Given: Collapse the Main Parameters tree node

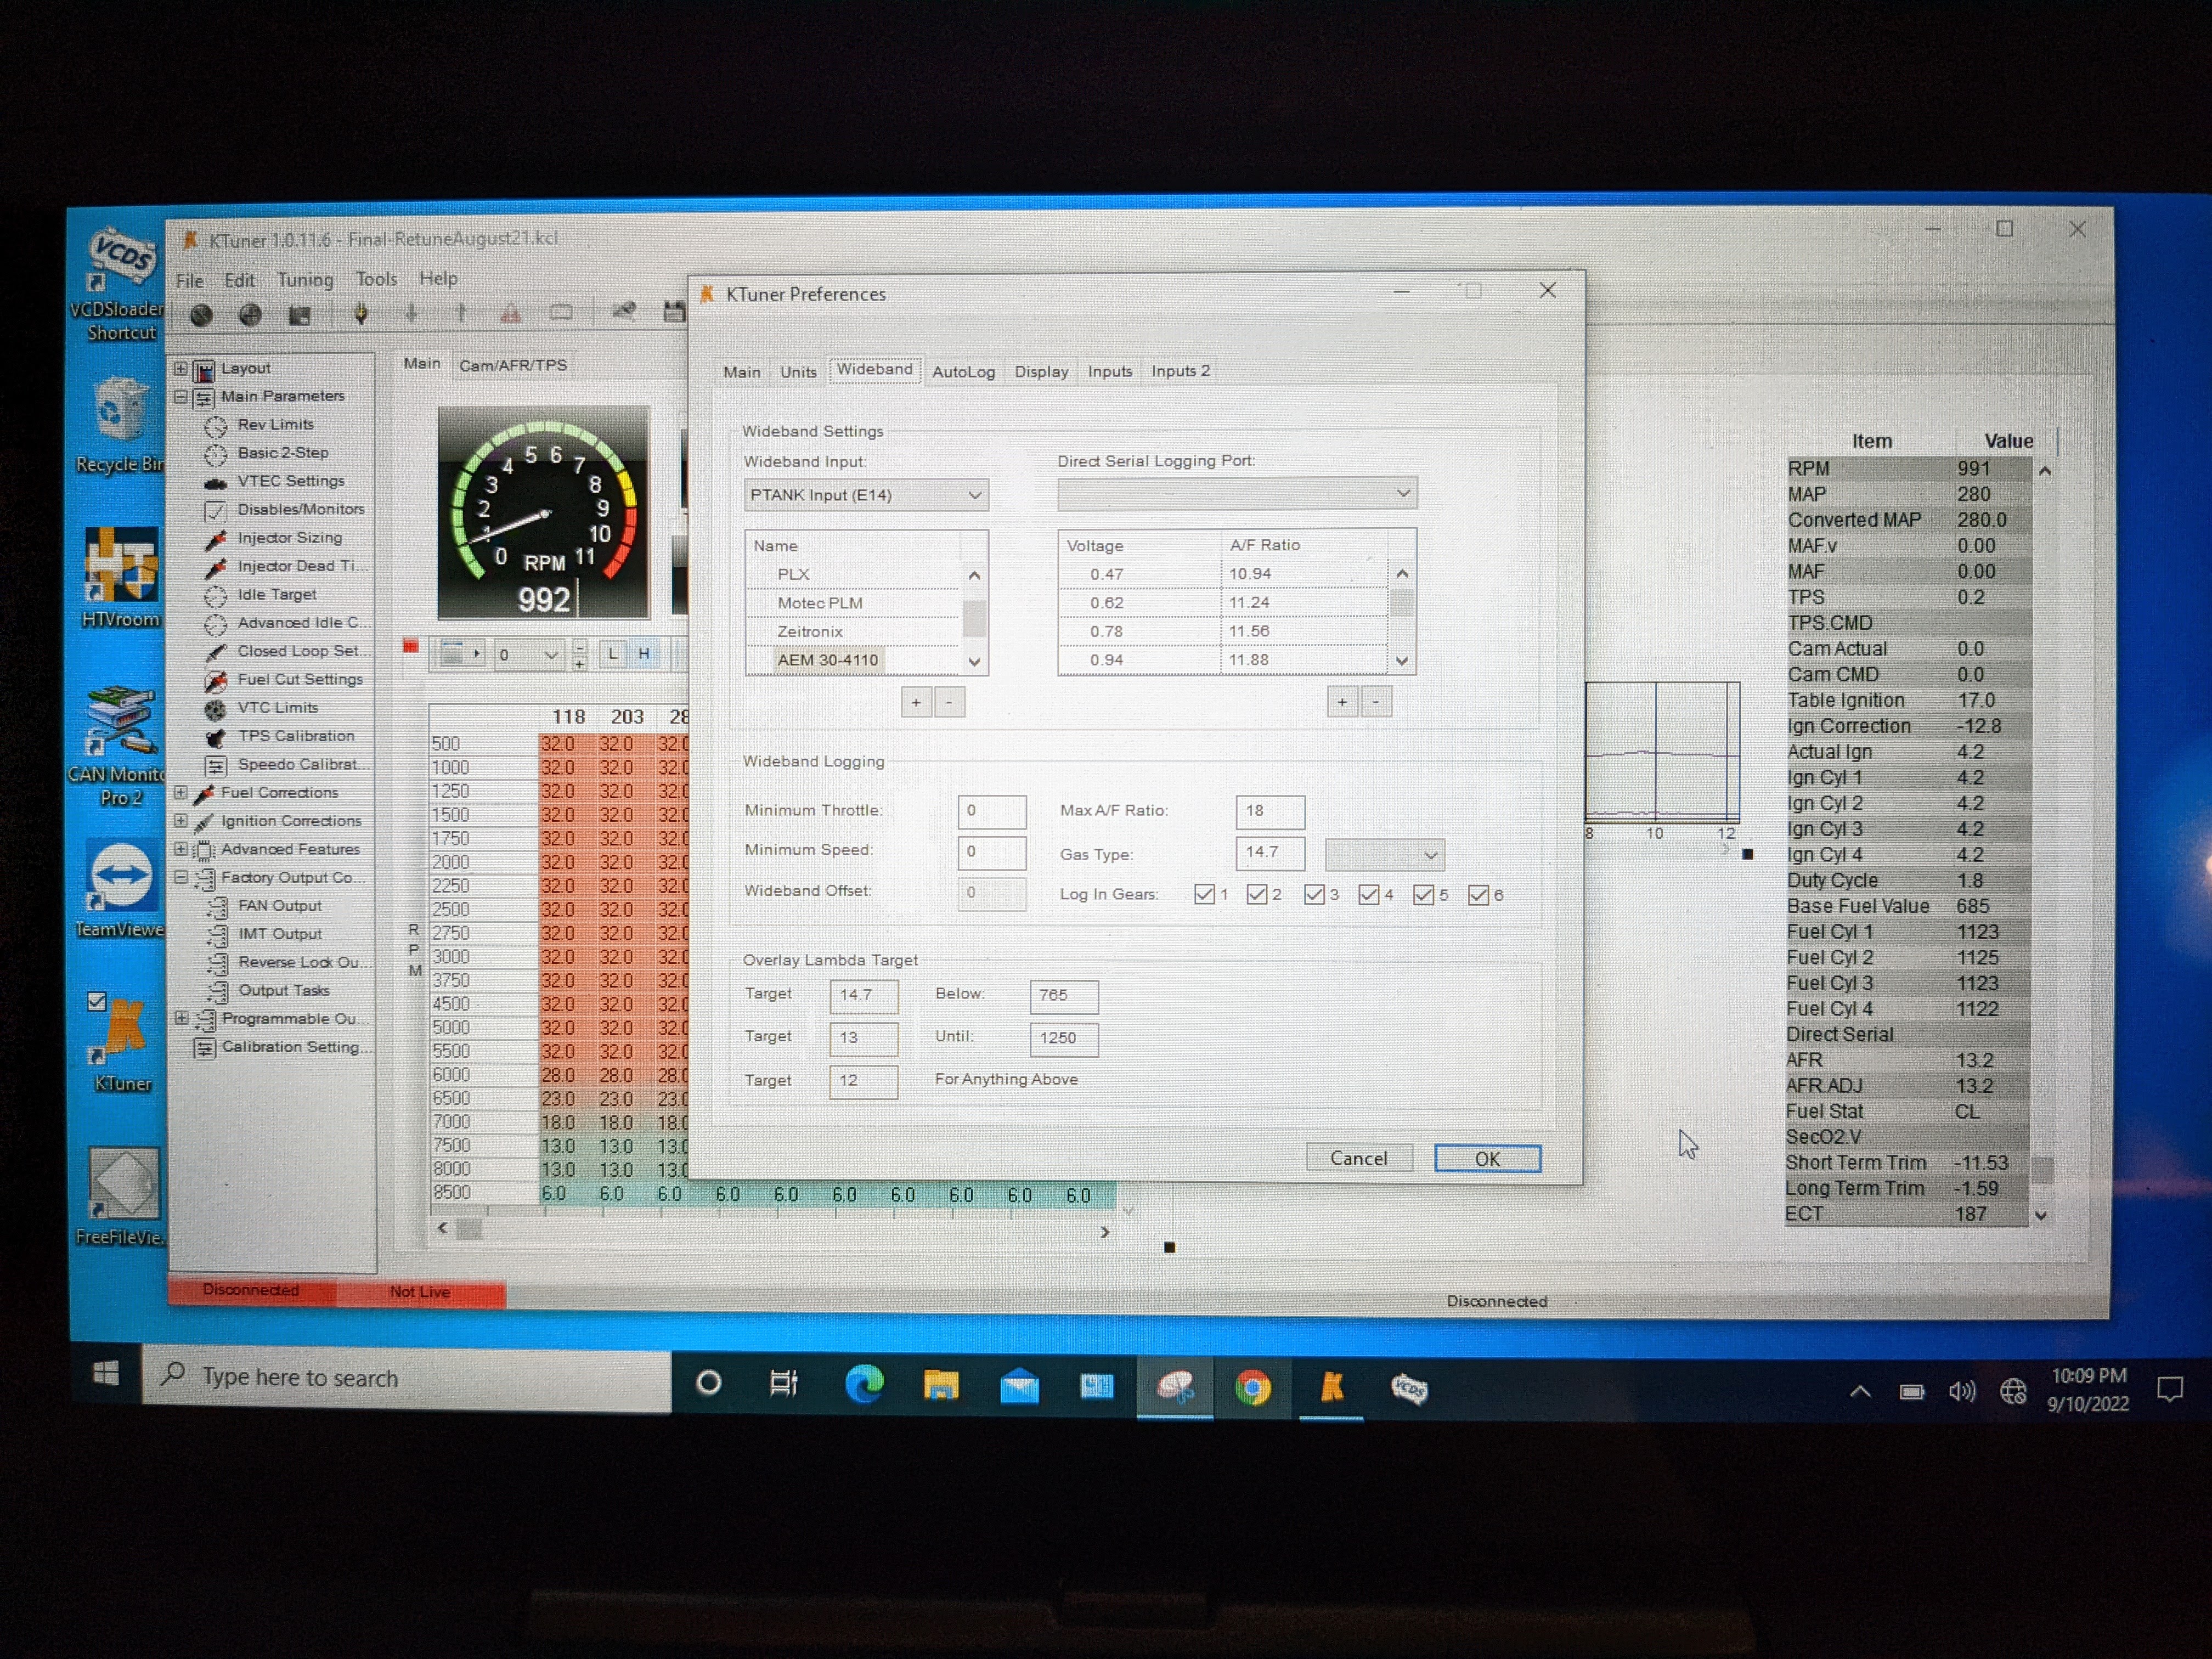Looking at the screenshot, I should 181,397.
